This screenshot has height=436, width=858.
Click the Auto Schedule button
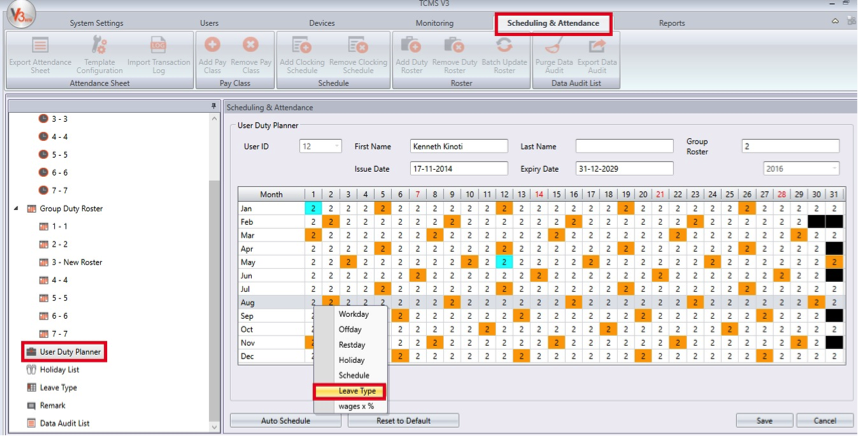point(285,421)
